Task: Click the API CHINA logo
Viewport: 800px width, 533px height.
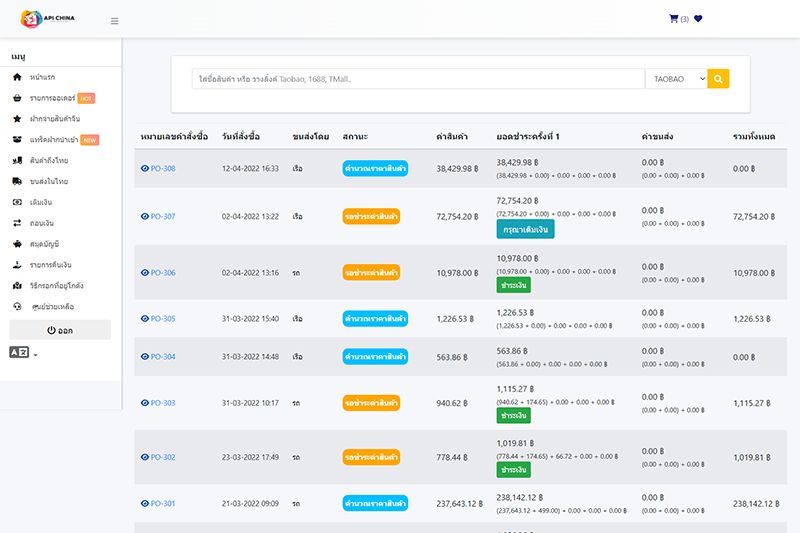Action: coord(47,19)
